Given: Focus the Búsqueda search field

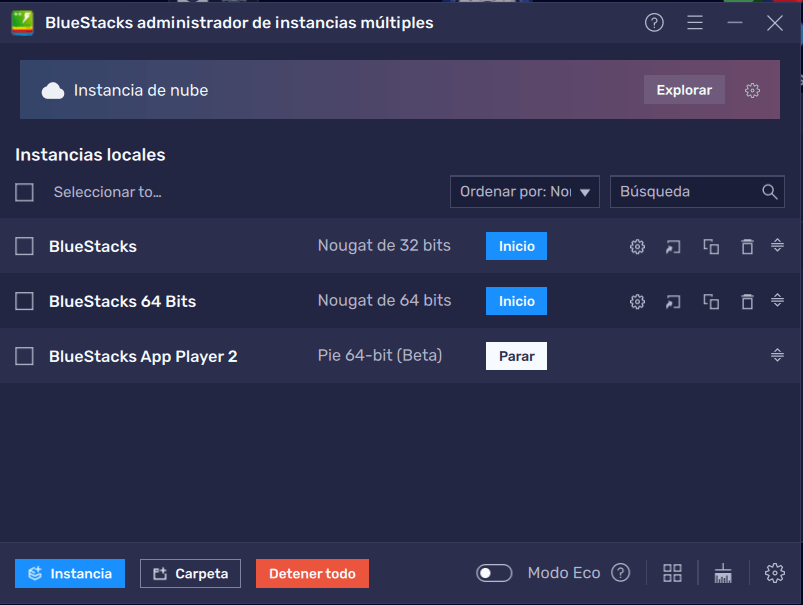Looking at the screenshot, I should coord(697,192).
